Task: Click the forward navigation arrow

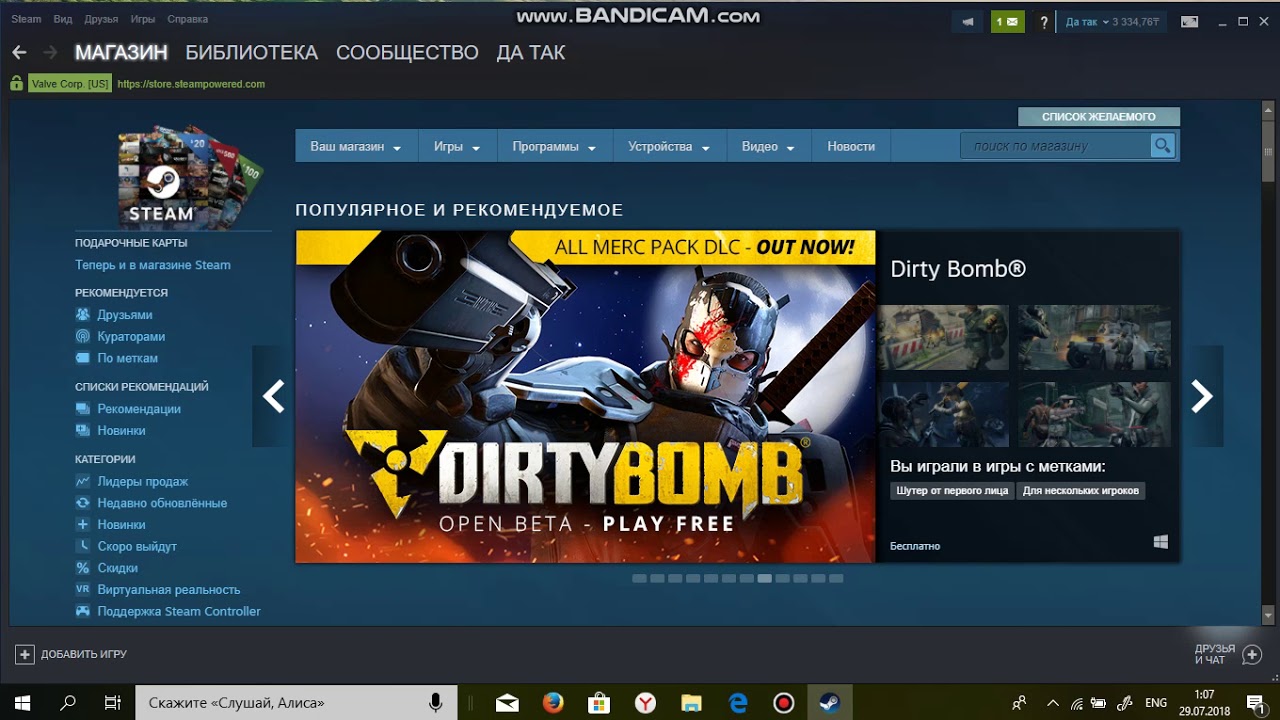Action: 50,52
